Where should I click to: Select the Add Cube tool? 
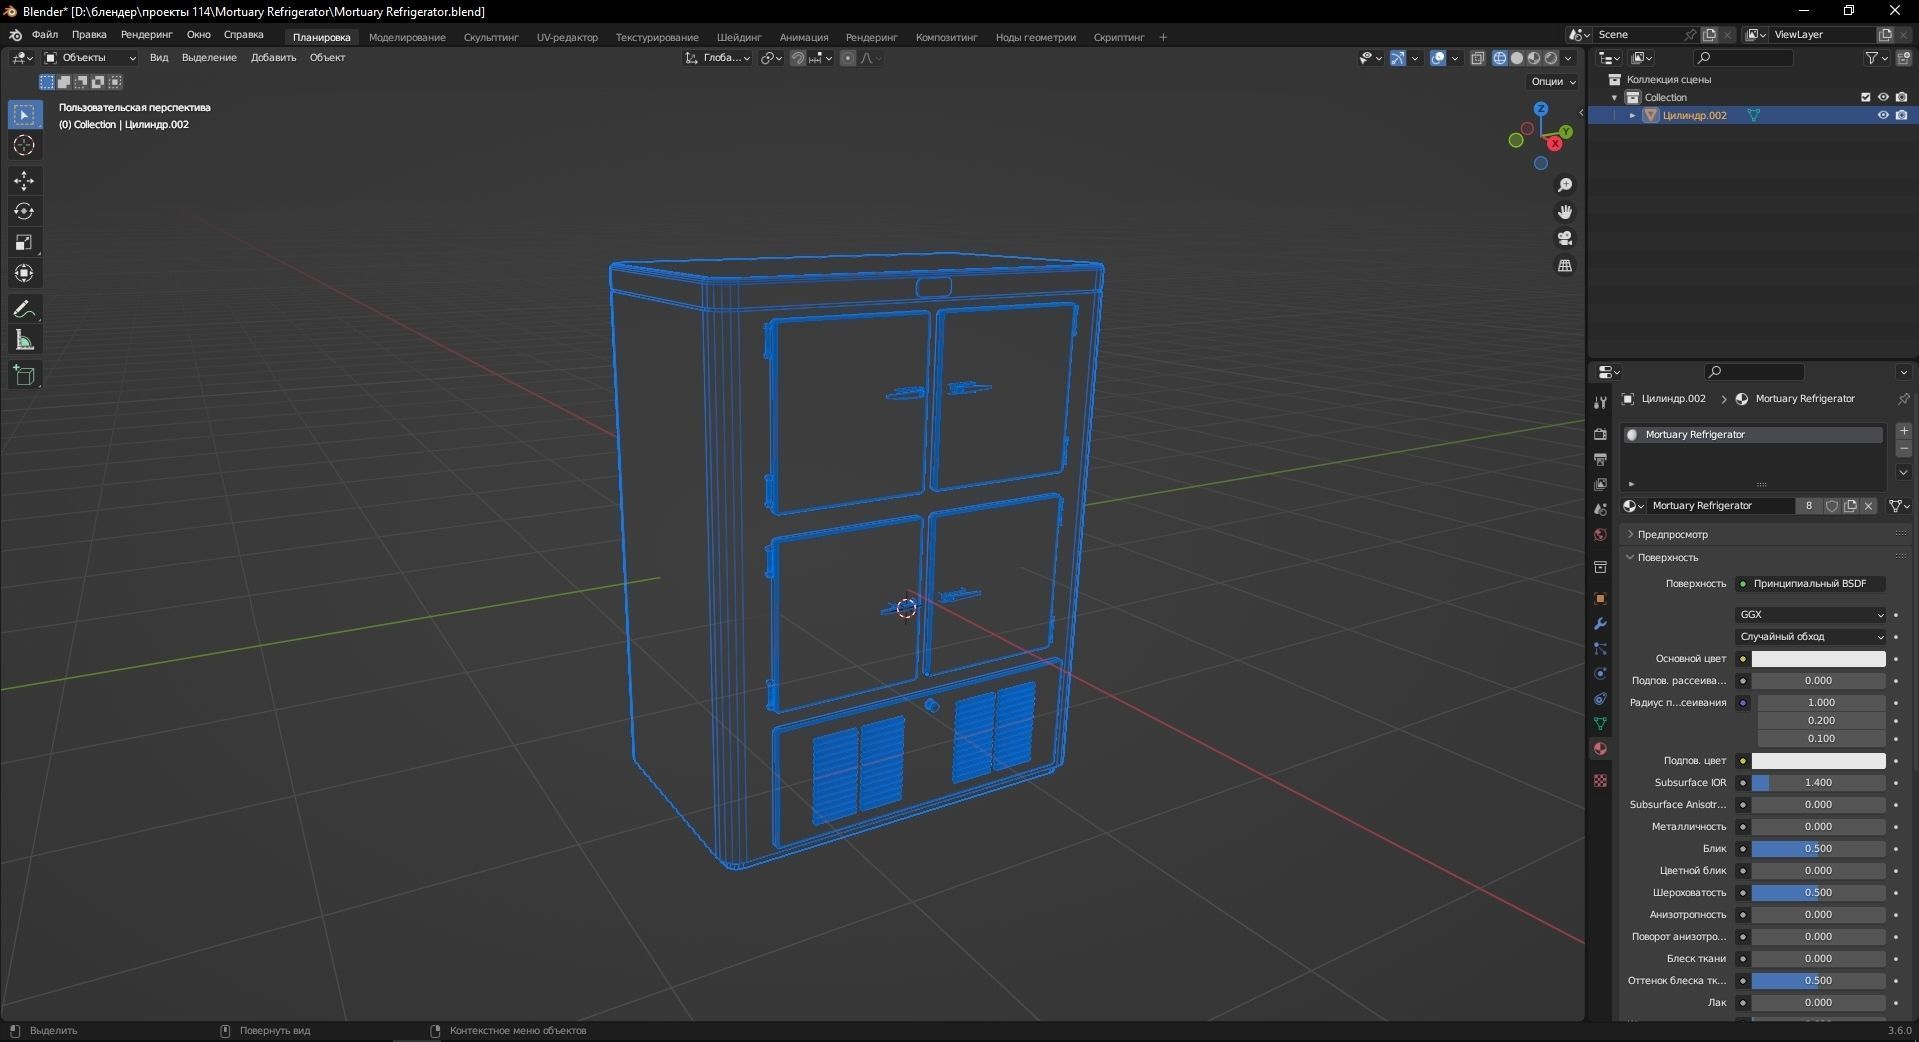pyautogui.click(x=24, y=376)
